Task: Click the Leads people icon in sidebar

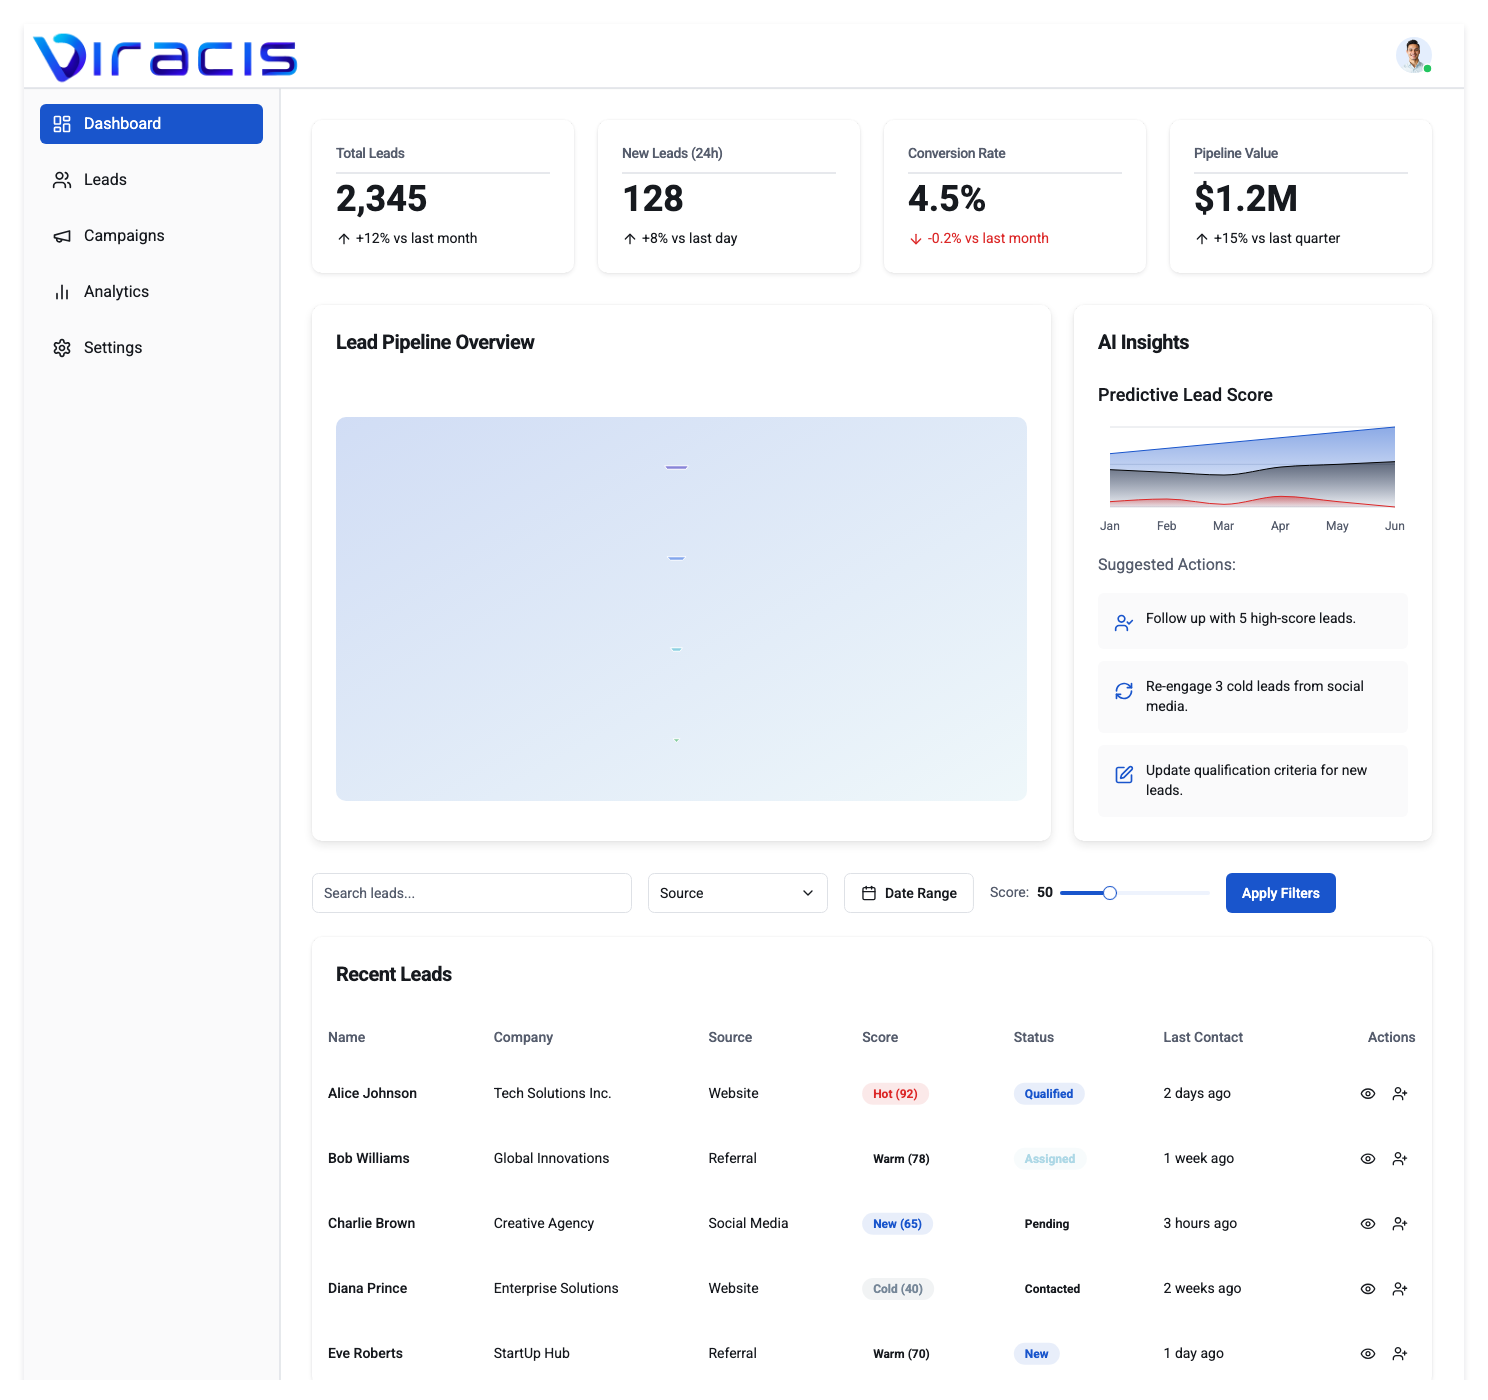Action: (62, 179)
